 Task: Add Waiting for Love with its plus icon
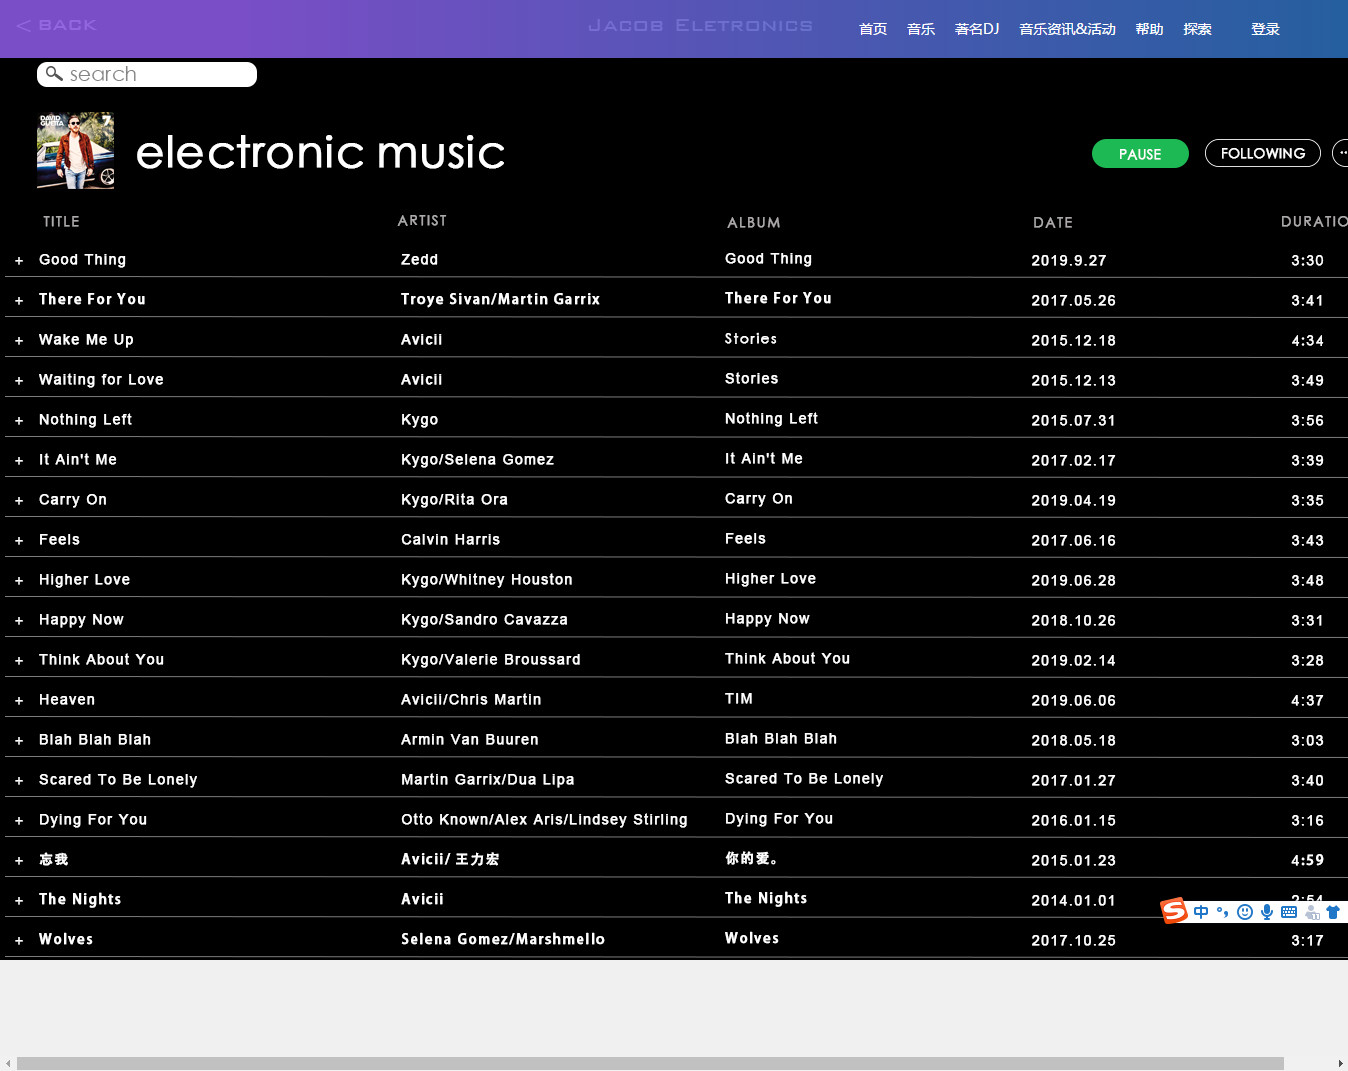pos(19,381)
